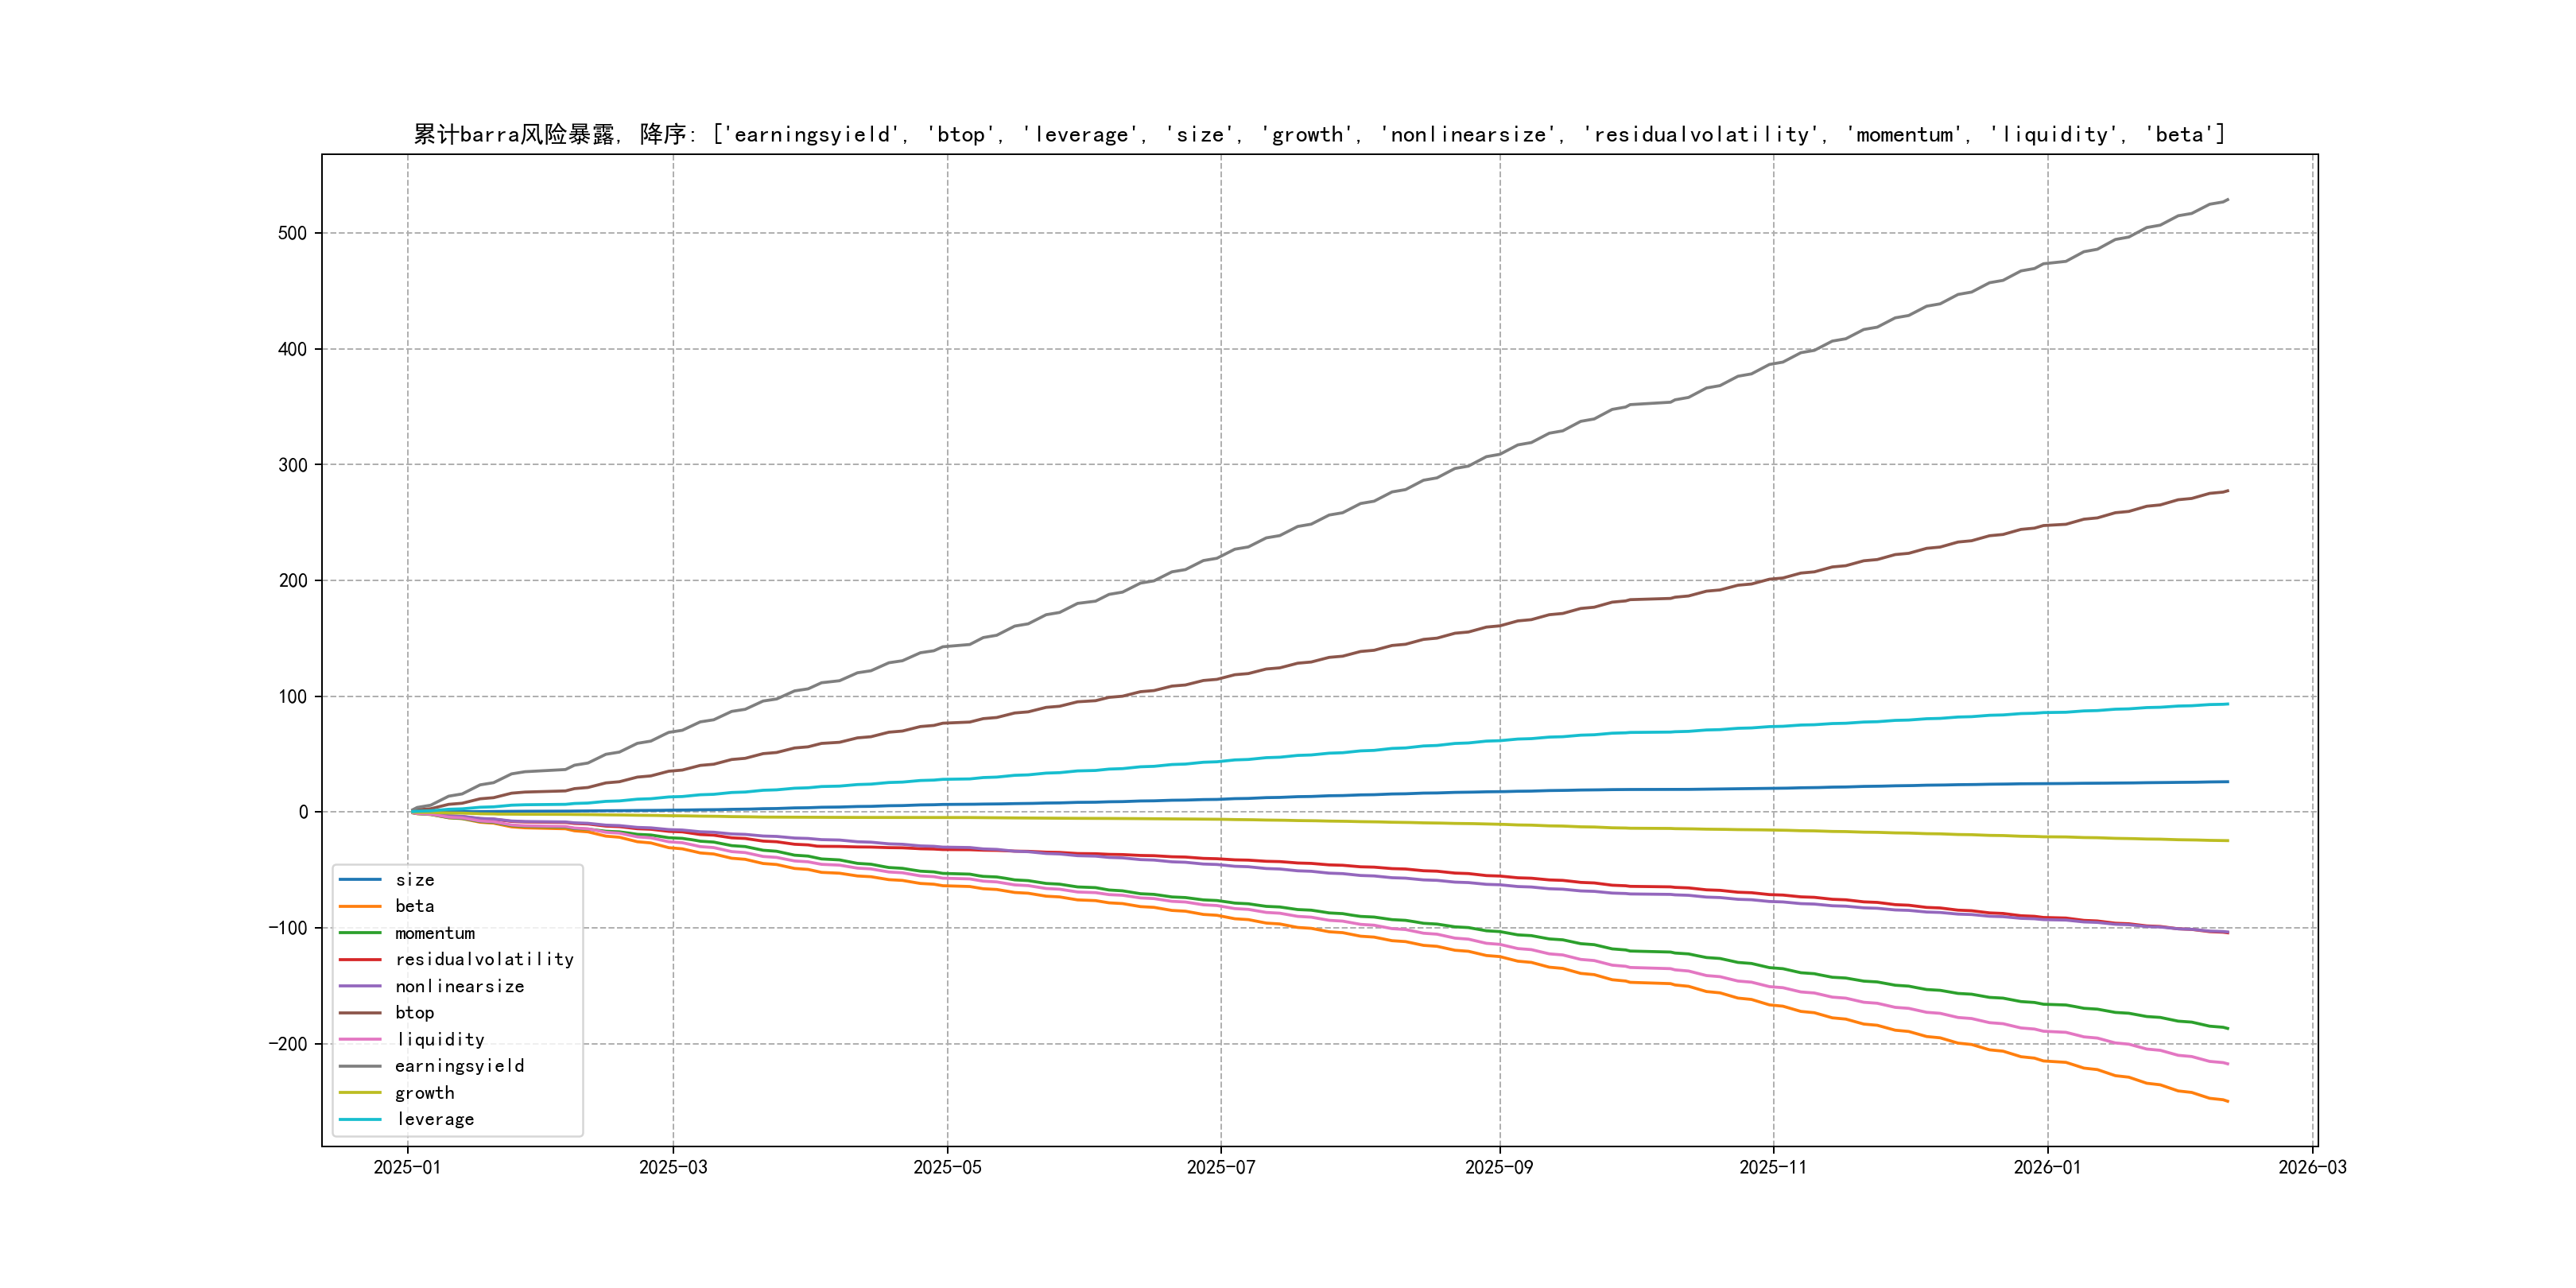Click the 0 y-axis tick label
Viewport: 2576px width, 1288px height.
click(303, 812)
